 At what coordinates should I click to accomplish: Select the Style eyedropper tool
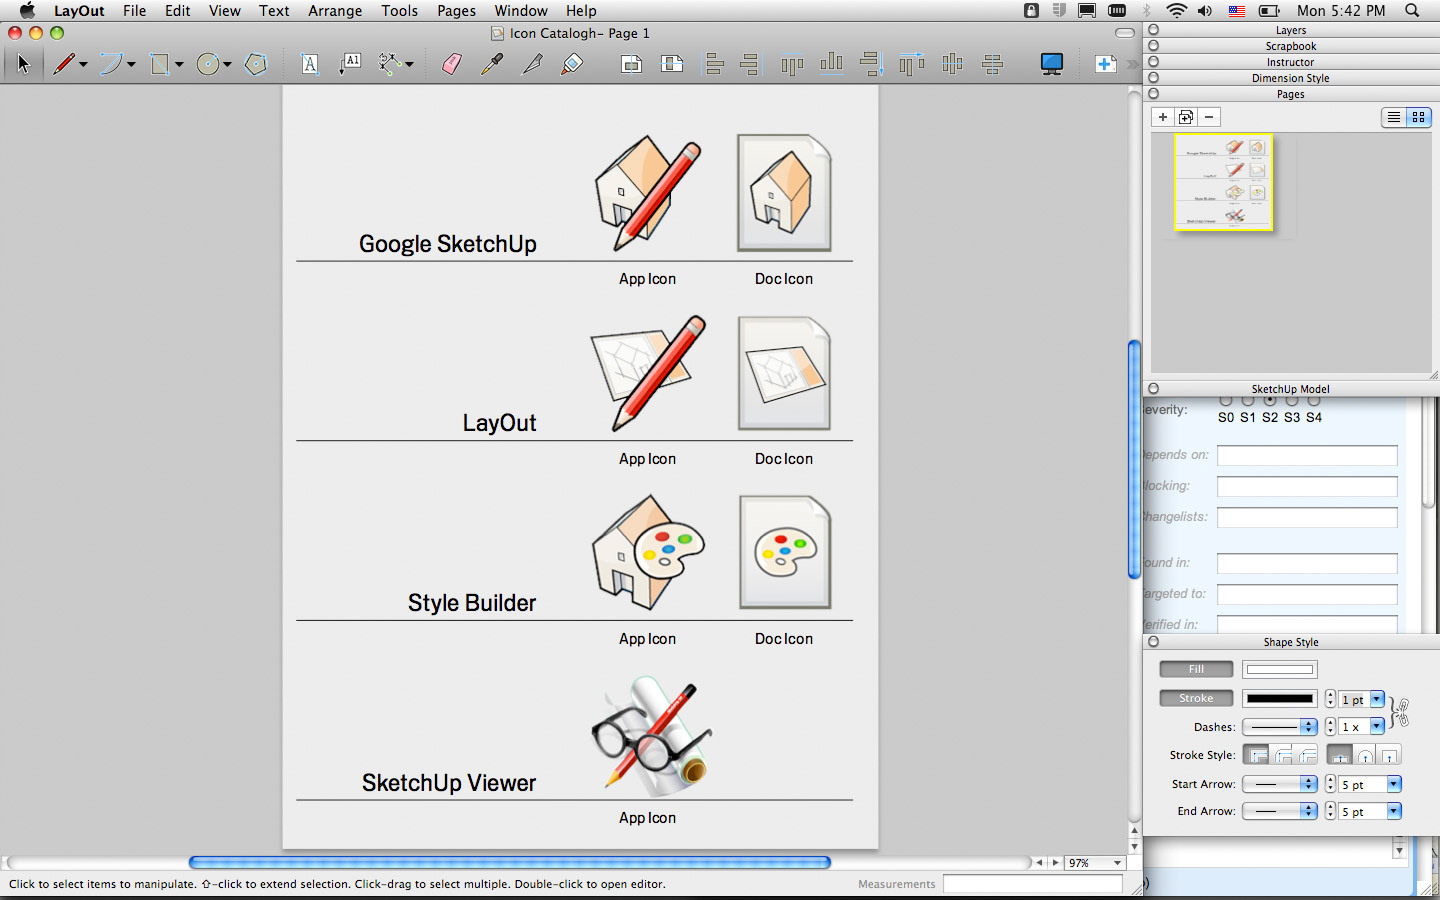(x=492, y=64)
